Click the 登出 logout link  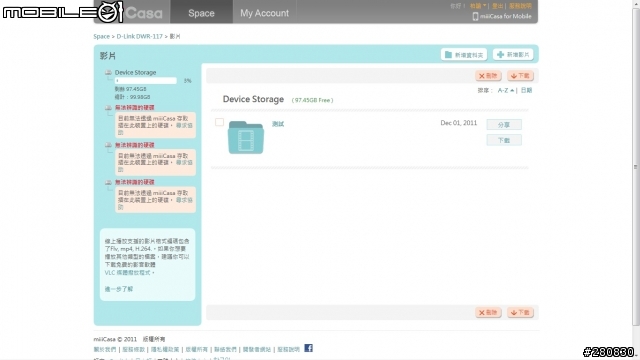click(x=498, y=6)
